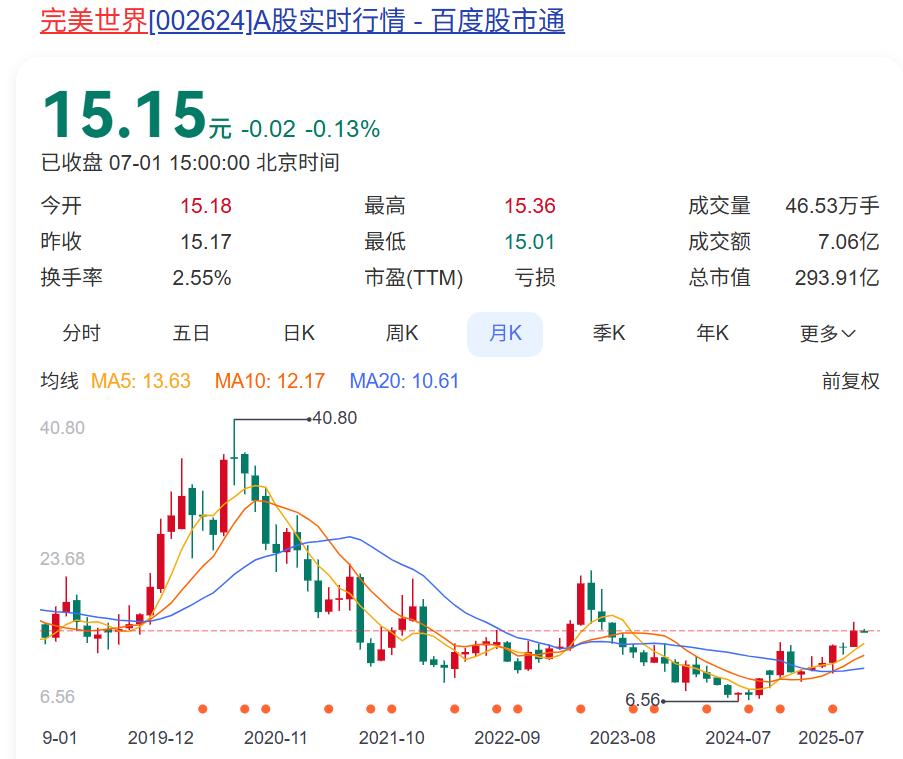903x759 pixels.
Task: Select the 五日 chart tab
Action: (191, 333)
